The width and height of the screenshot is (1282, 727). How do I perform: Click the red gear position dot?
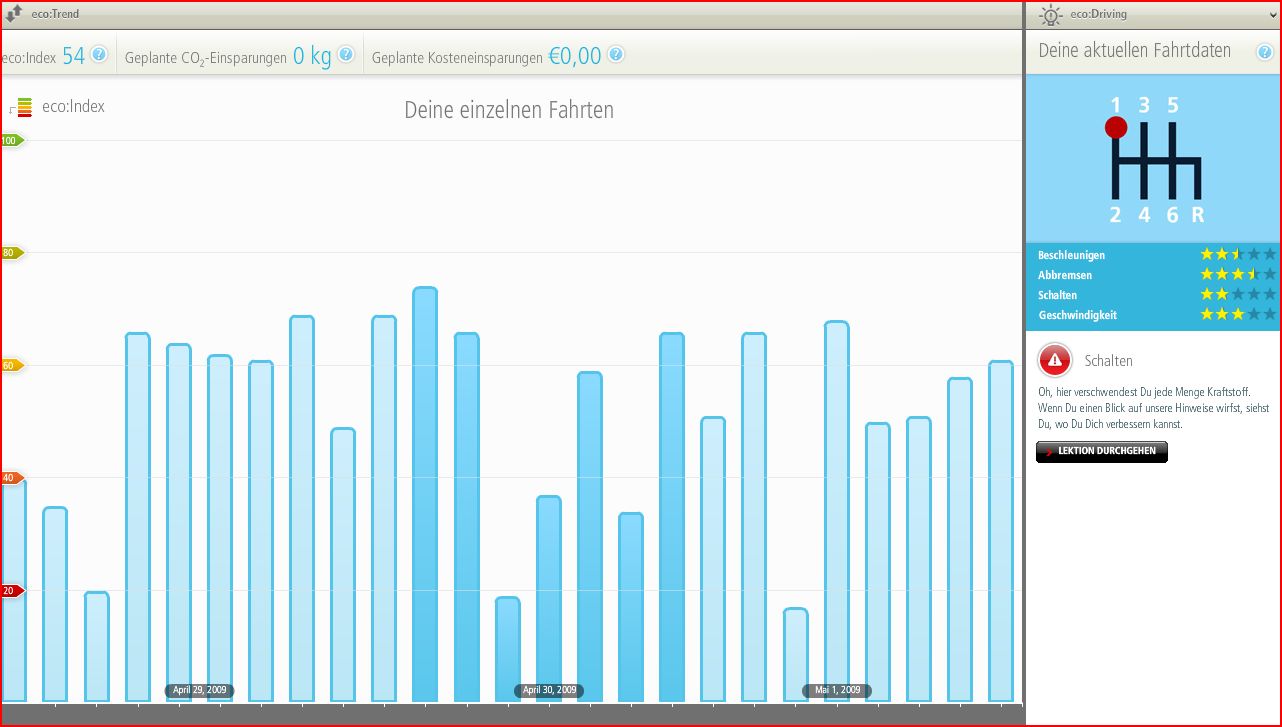(1116, 128)
